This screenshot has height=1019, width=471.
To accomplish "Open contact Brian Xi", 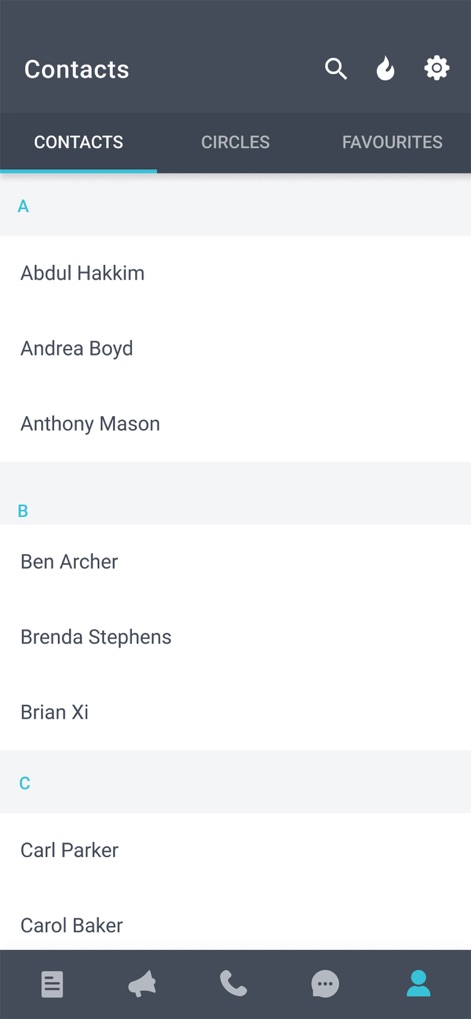I will (235, 712).
